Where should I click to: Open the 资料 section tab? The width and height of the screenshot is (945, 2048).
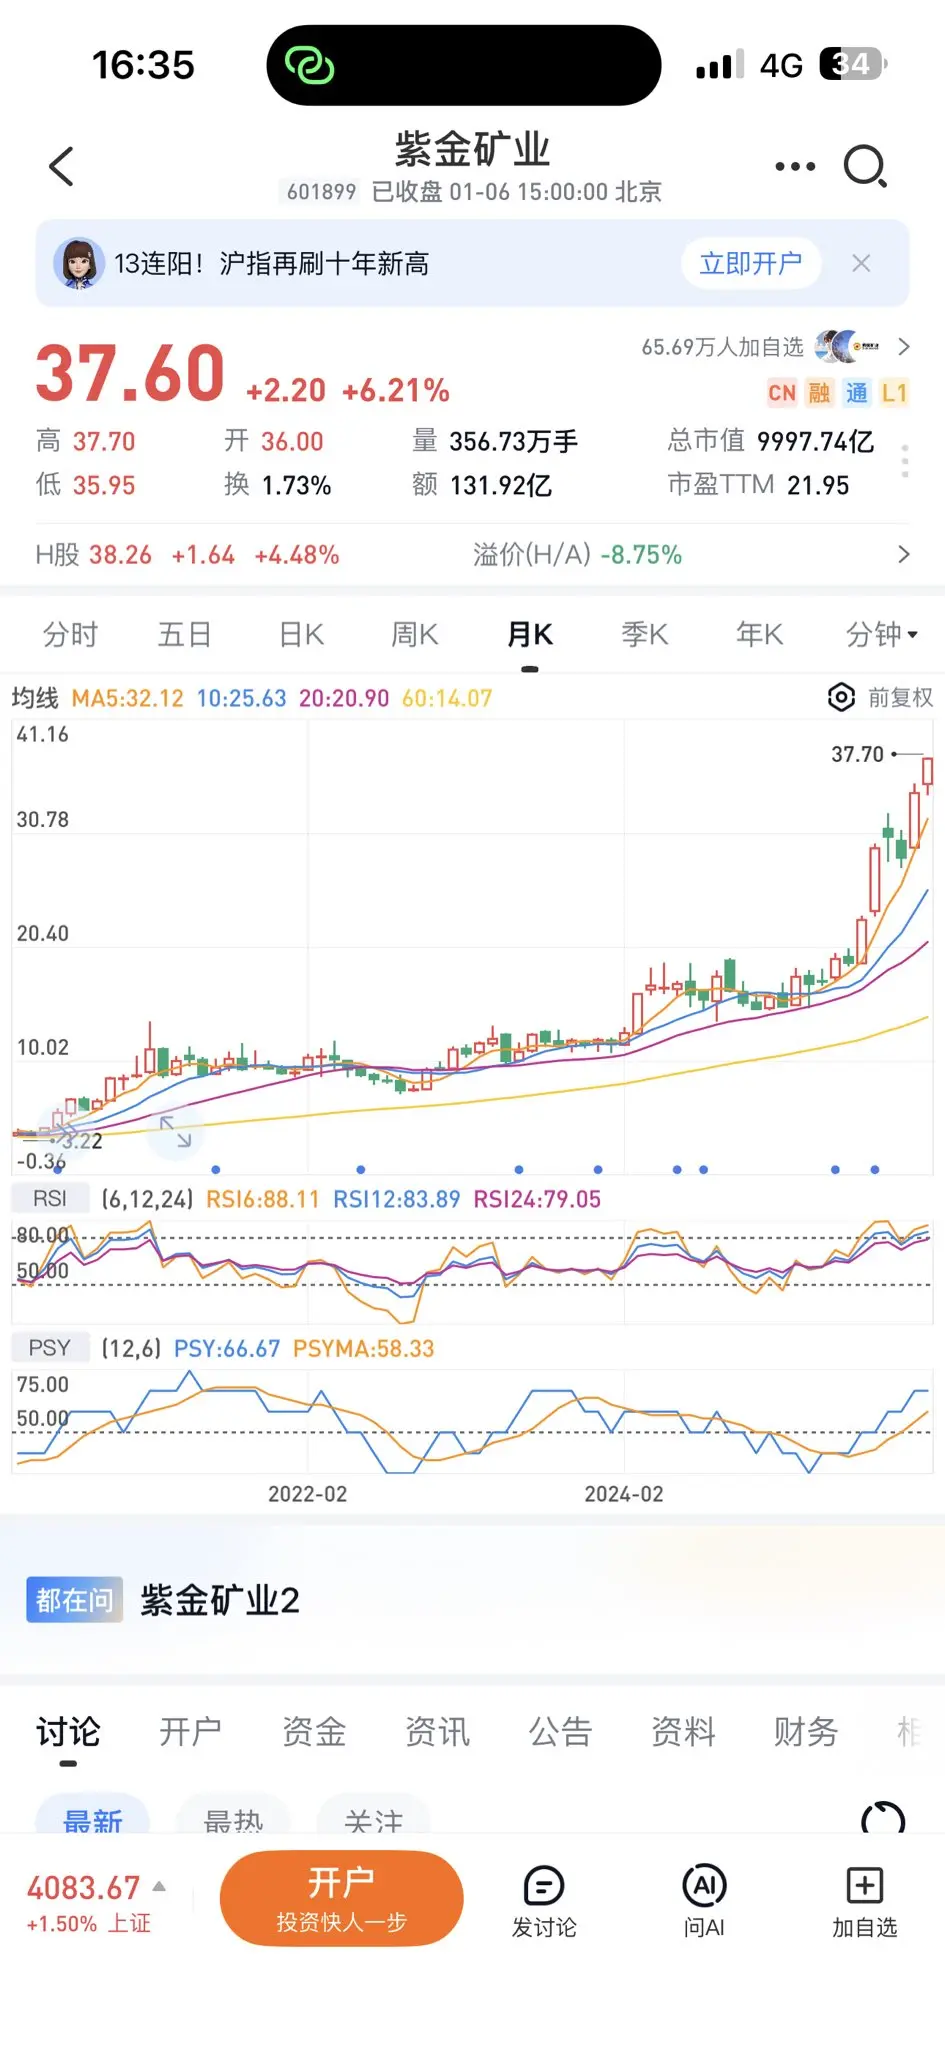pyautogui.click(x=683, y=1731)
